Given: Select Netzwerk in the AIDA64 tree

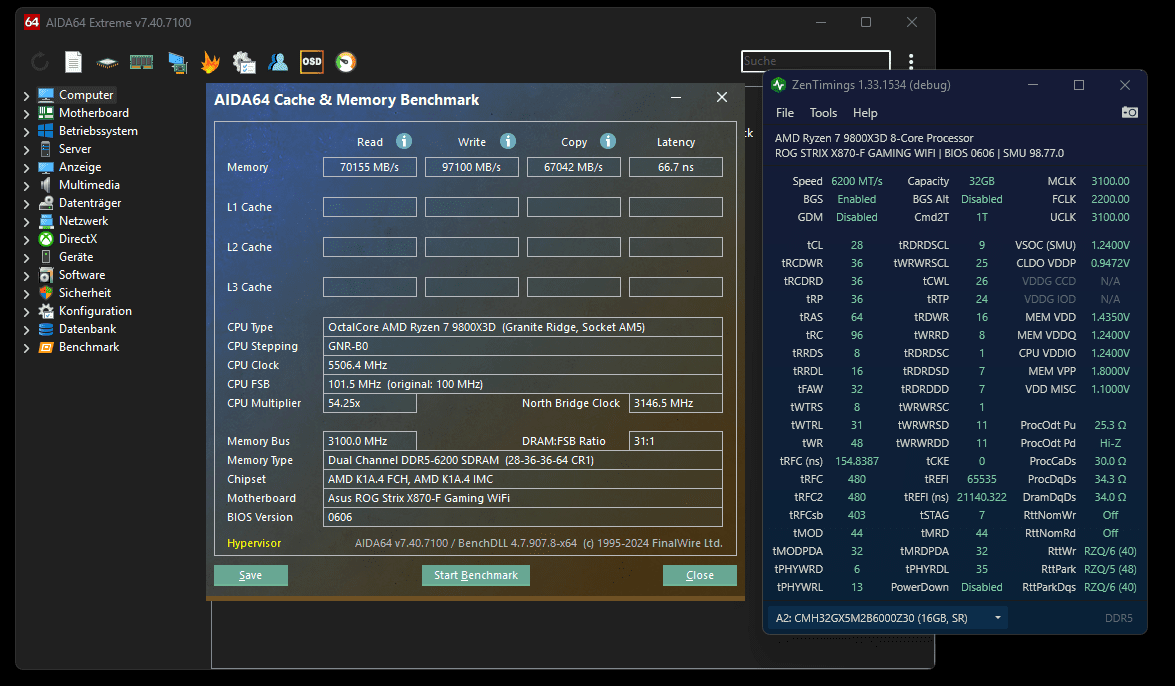Looking at the screenshot, I should click(x=83, y=221).
